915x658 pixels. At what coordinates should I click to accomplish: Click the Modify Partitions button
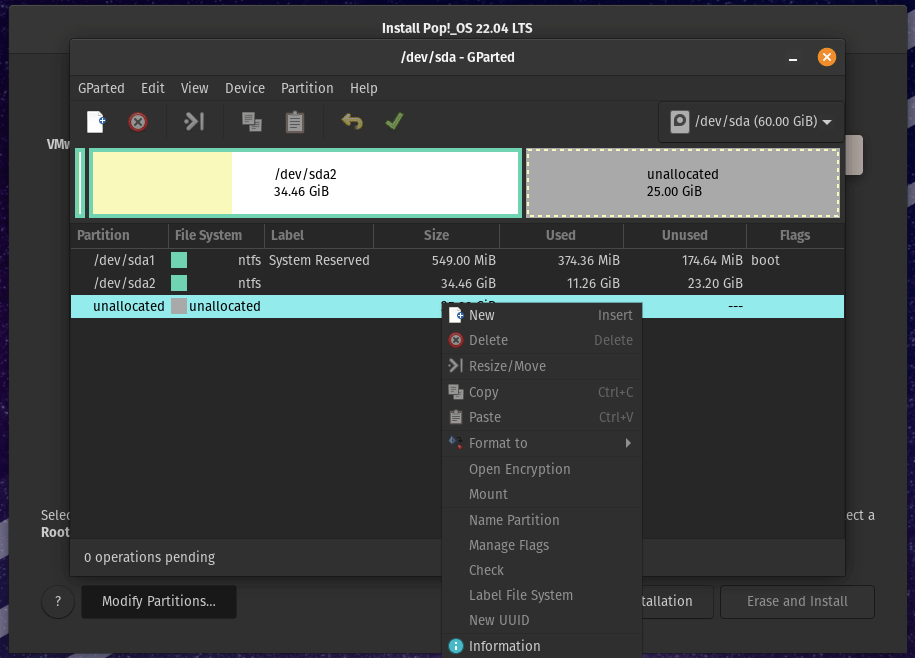tap(158, 602)
